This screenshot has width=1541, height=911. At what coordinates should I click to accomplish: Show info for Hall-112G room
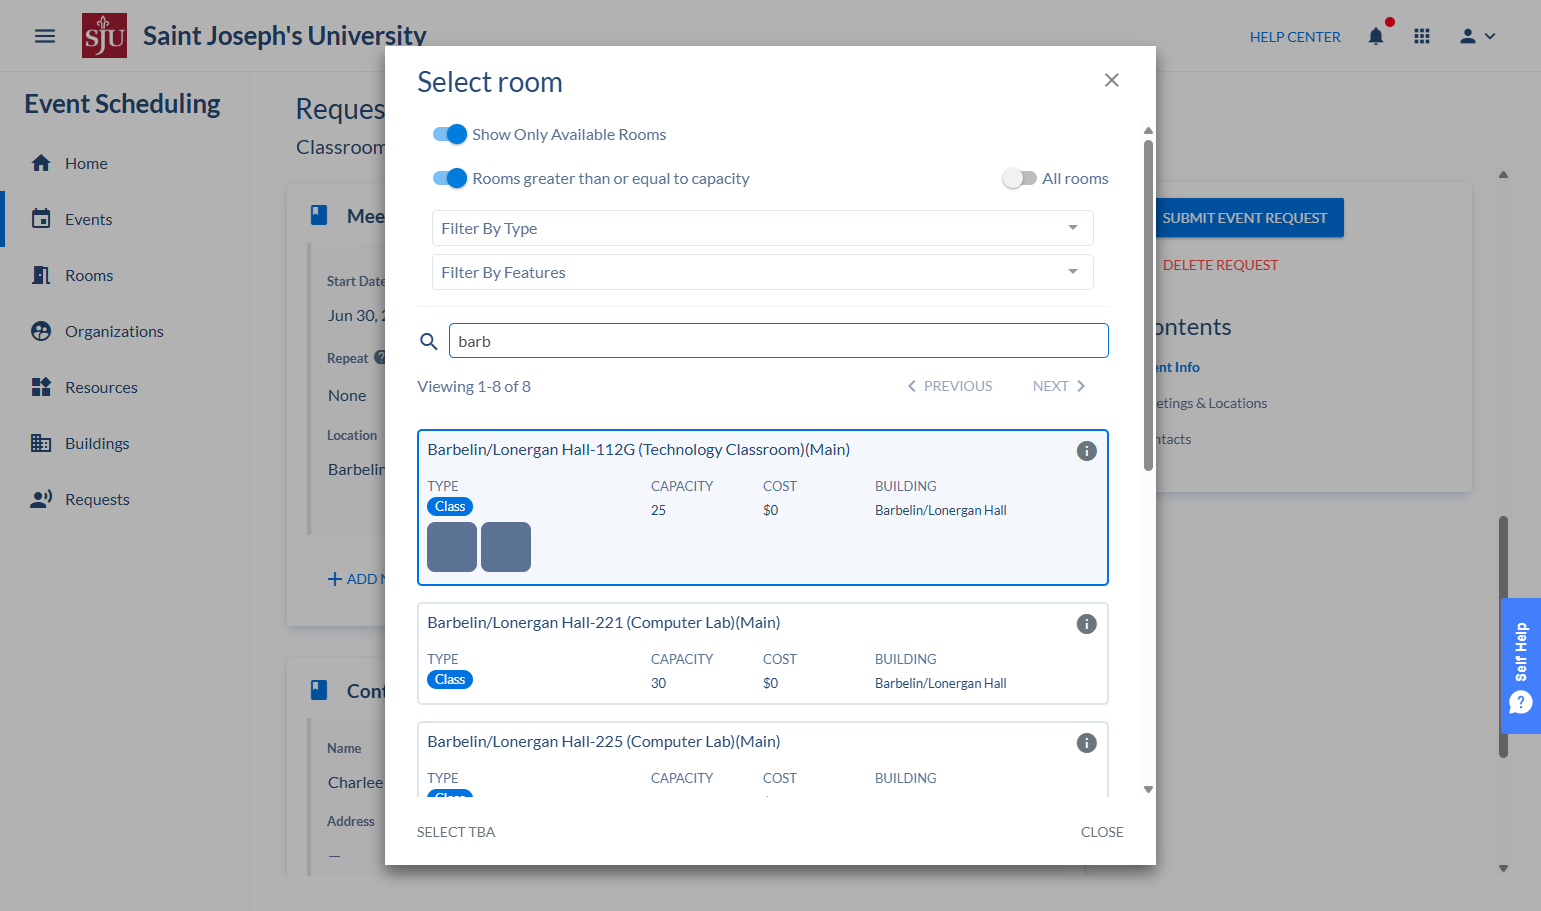coord(1086,451)
